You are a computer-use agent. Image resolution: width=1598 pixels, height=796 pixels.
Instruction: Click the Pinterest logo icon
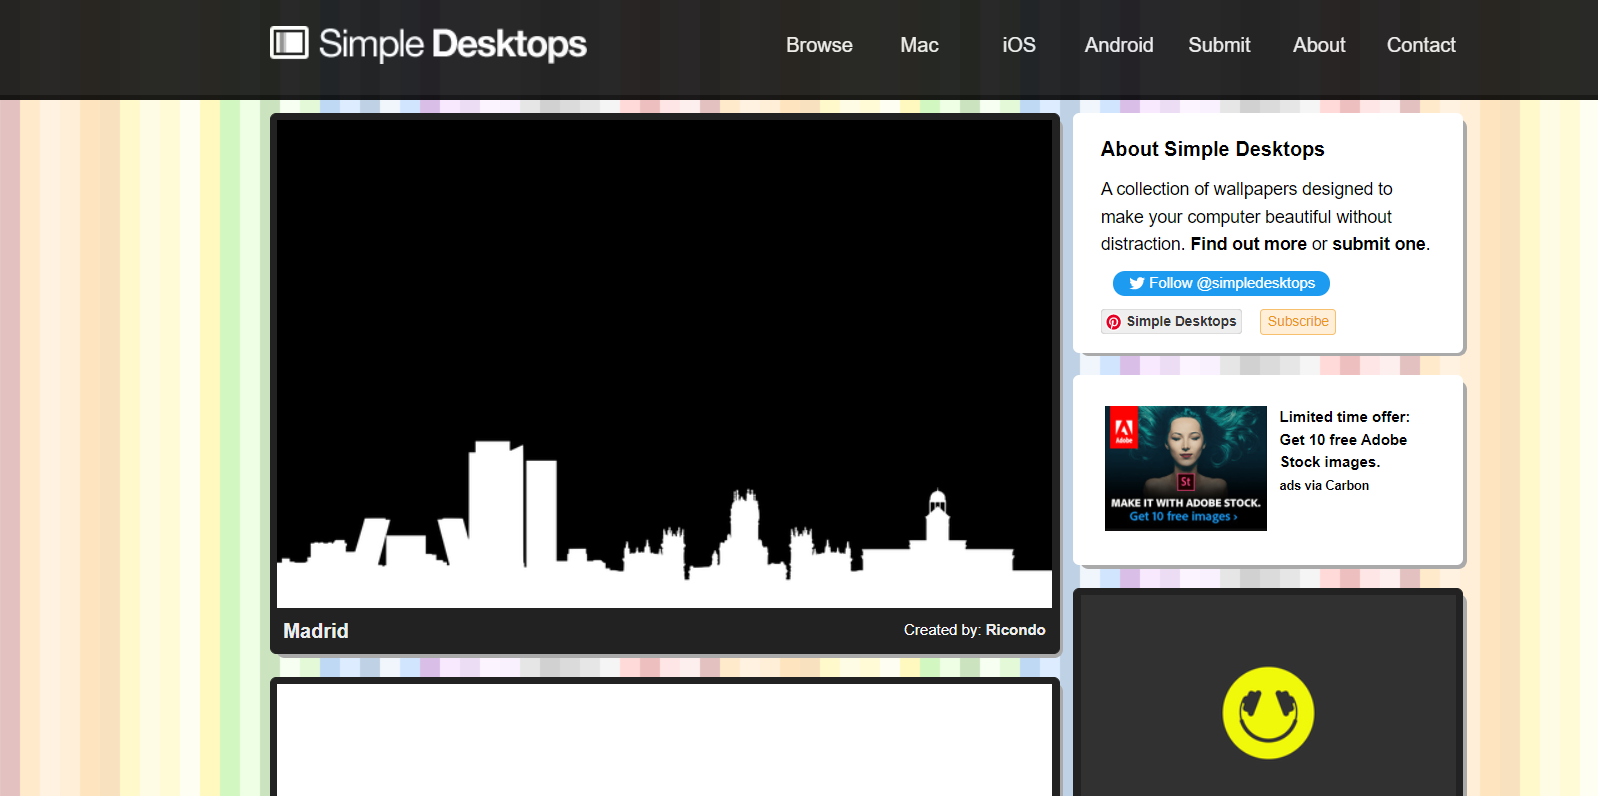[x=1114, y=322]
